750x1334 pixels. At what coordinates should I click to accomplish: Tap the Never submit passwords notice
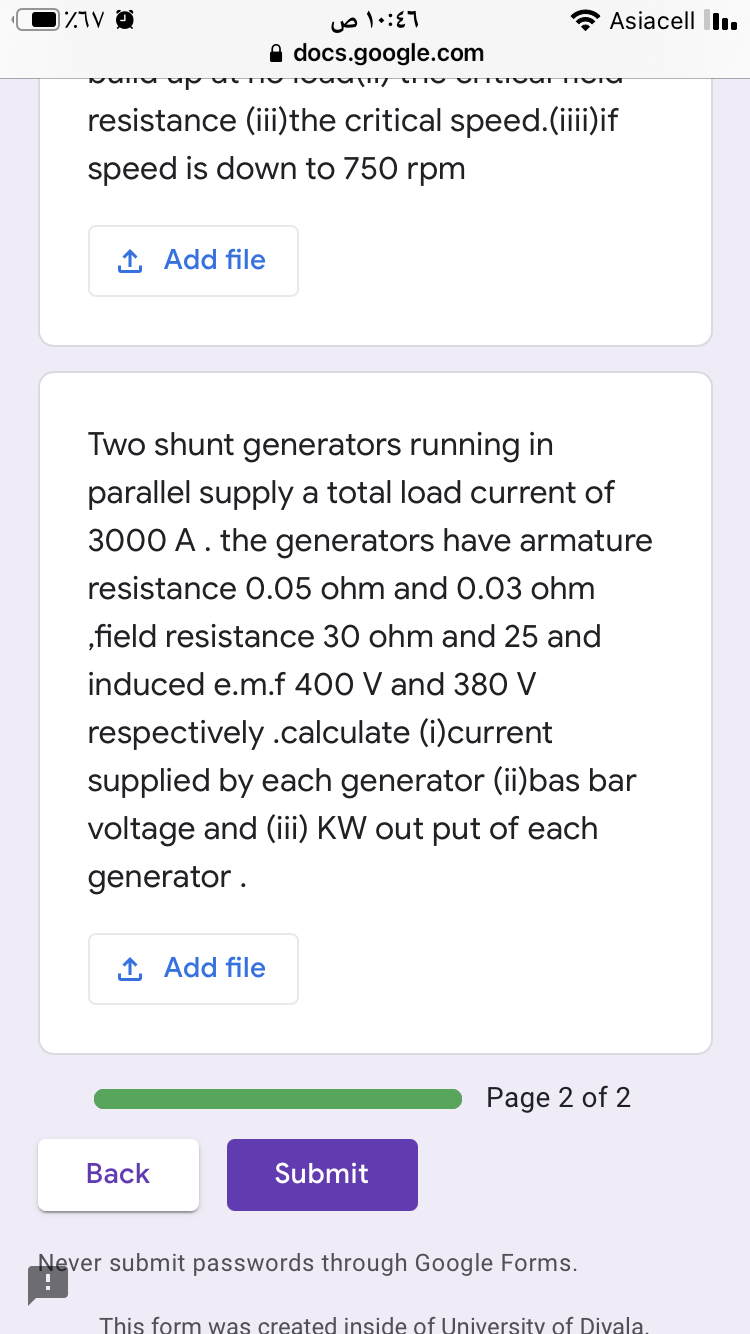click(308, 1263)
